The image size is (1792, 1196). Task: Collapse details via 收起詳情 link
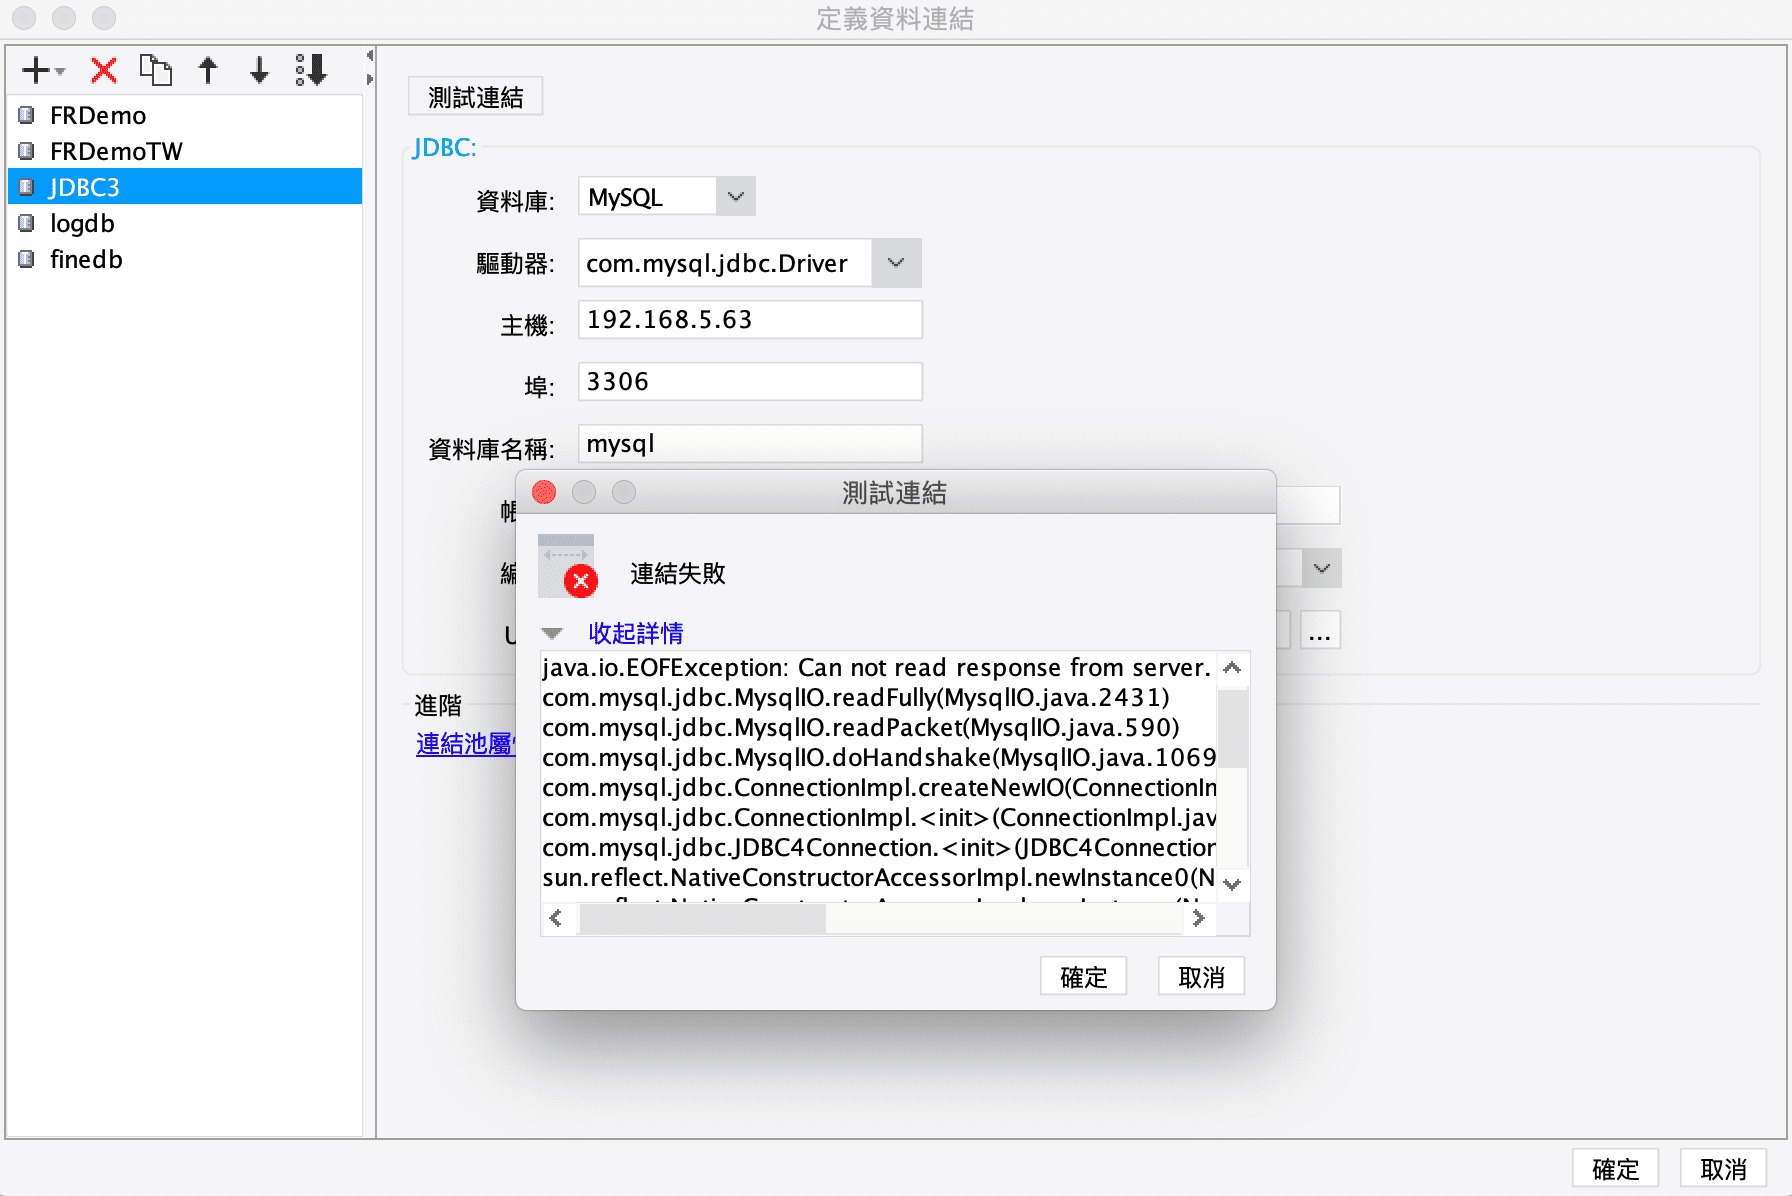[636, 633]
